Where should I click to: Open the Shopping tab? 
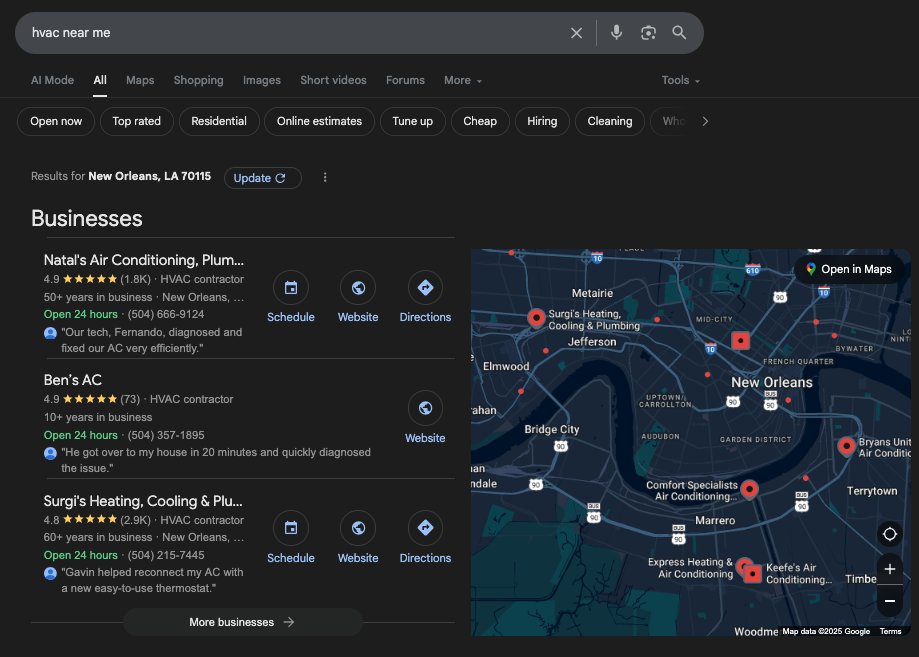click(198, 80)
